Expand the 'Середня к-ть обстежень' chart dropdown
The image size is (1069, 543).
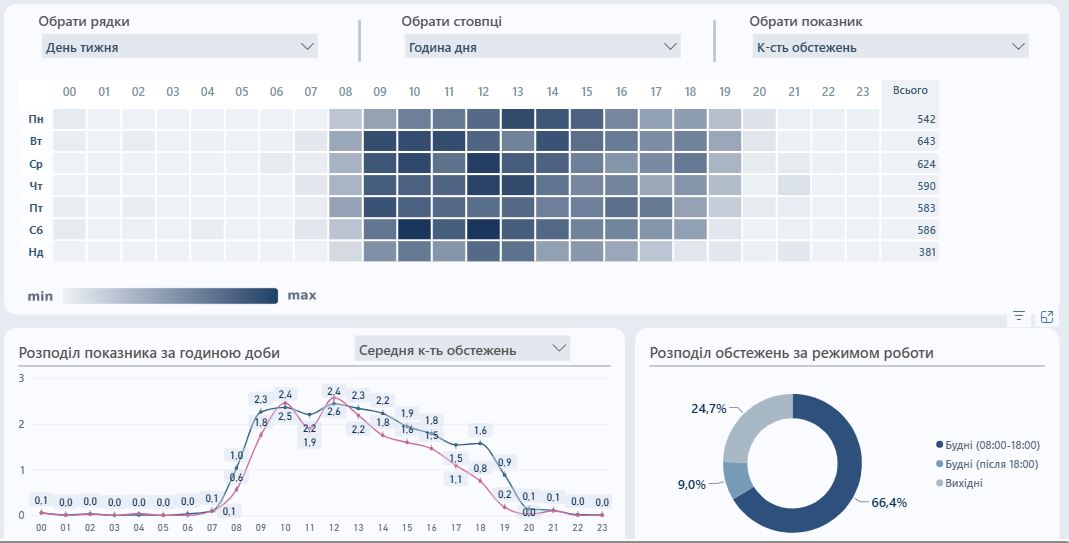pyautogui.click(x=462, y=349)
